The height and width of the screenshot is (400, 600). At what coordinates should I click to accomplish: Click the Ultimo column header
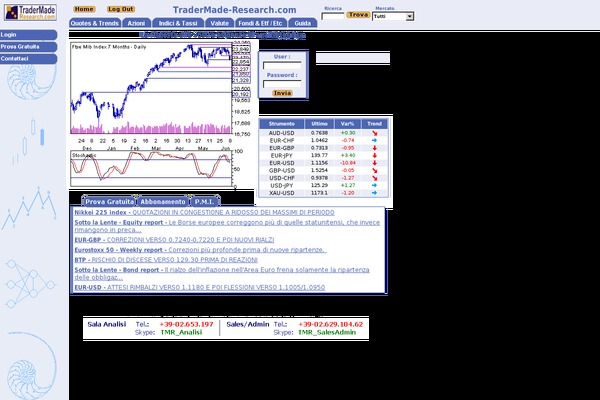click(x=319, y=124)
